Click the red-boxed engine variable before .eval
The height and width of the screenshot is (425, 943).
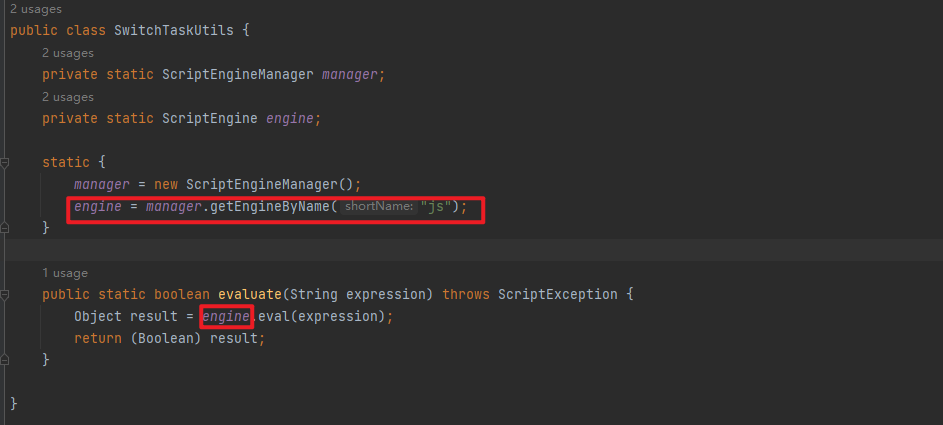pos(225,317)
